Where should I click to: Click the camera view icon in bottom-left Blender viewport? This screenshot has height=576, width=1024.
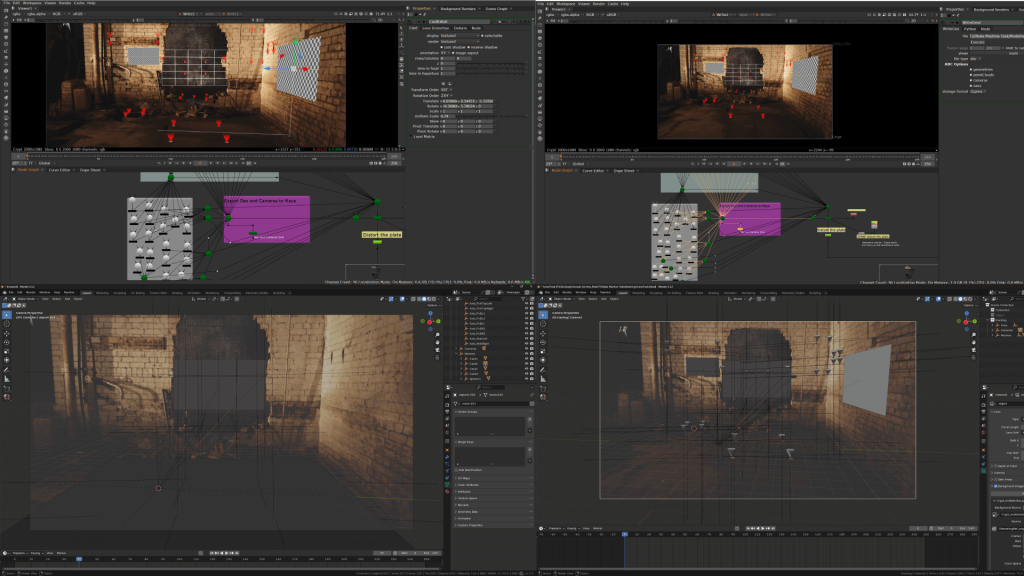[x=438, y=350]
